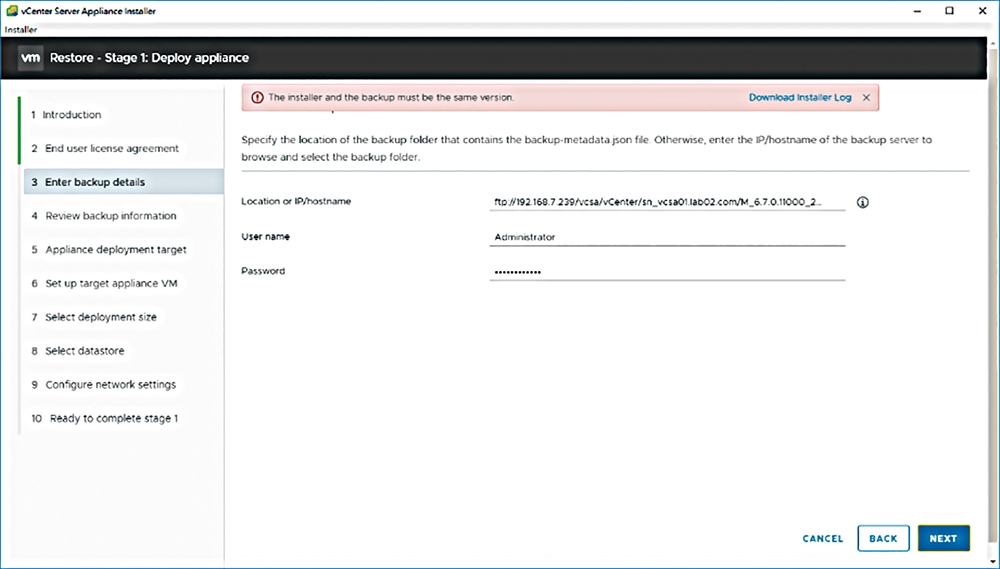1000x569 pixels.
Task: Click the backup folder instruction paragraph
Action: click(x=587, y=148)
